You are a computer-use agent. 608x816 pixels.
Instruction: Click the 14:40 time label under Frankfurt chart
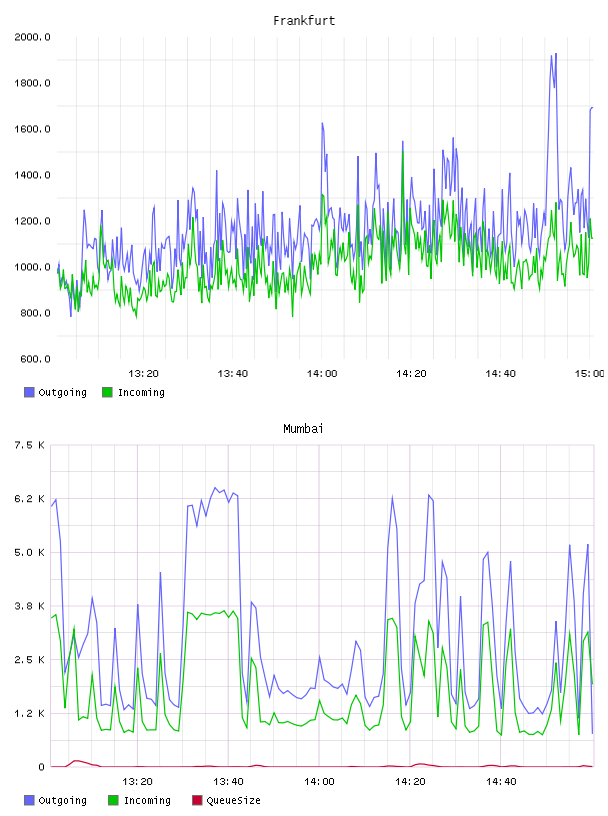[x=500, y=374]
